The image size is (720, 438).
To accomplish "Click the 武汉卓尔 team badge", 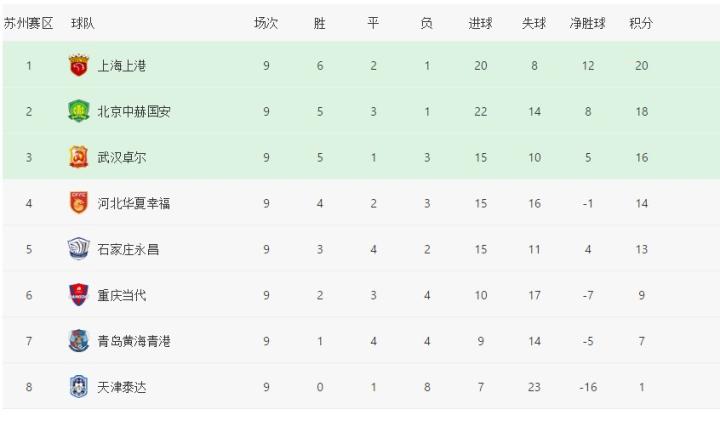I will point(78,157).
